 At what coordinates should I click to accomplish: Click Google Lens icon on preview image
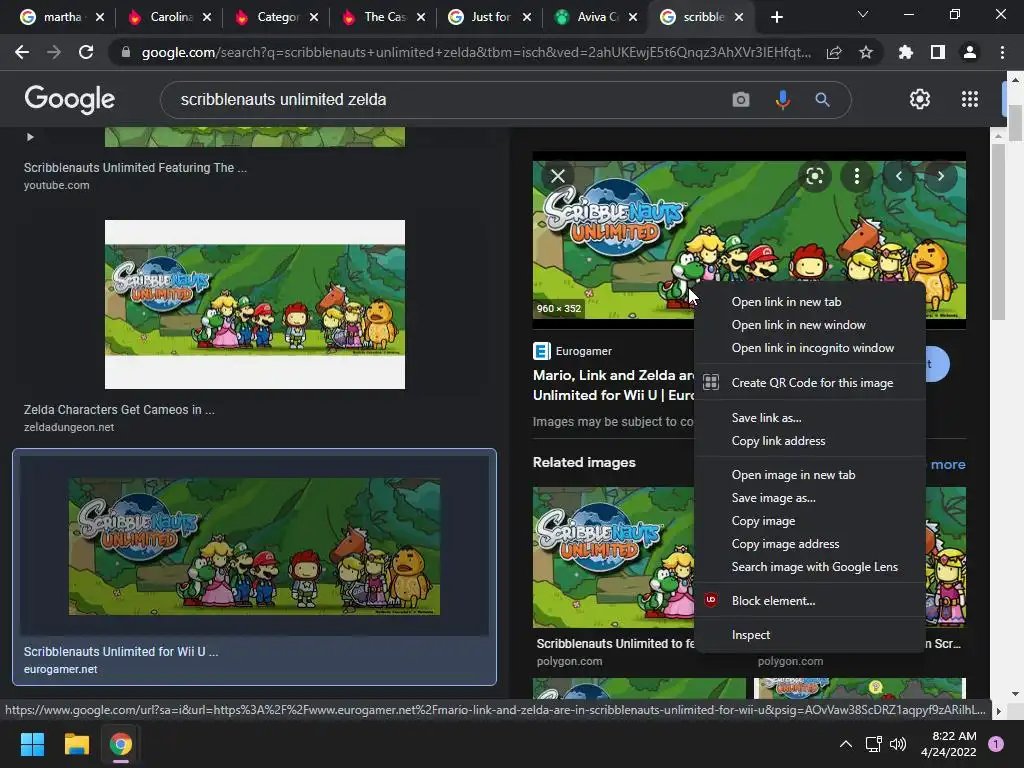814,176
